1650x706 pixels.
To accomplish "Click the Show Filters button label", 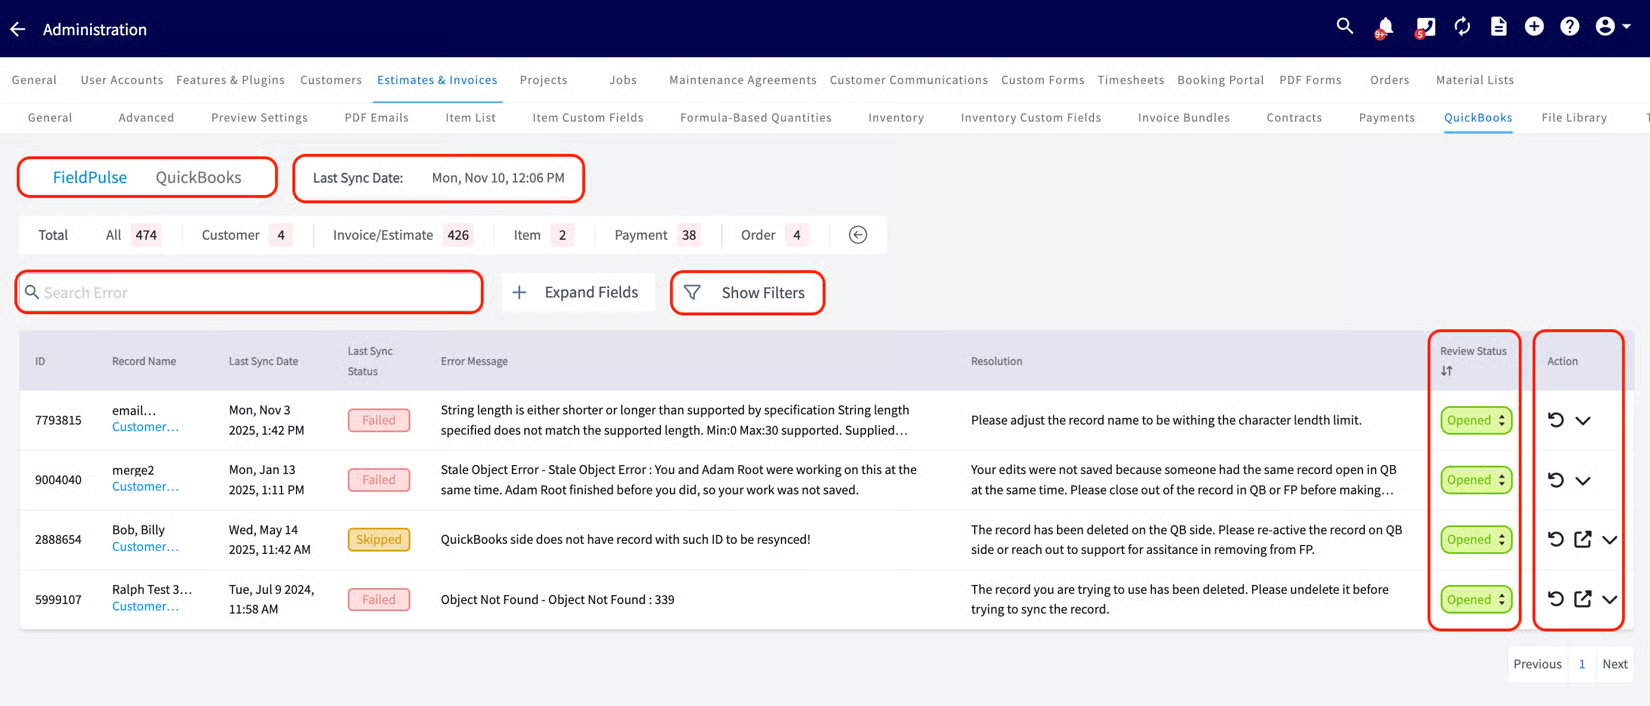I will pos(763,292).
